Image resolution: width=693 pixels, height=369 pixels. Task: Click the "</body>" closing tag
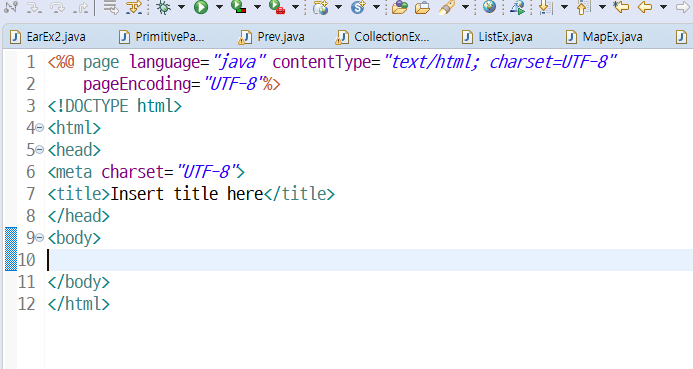(79, 282)
